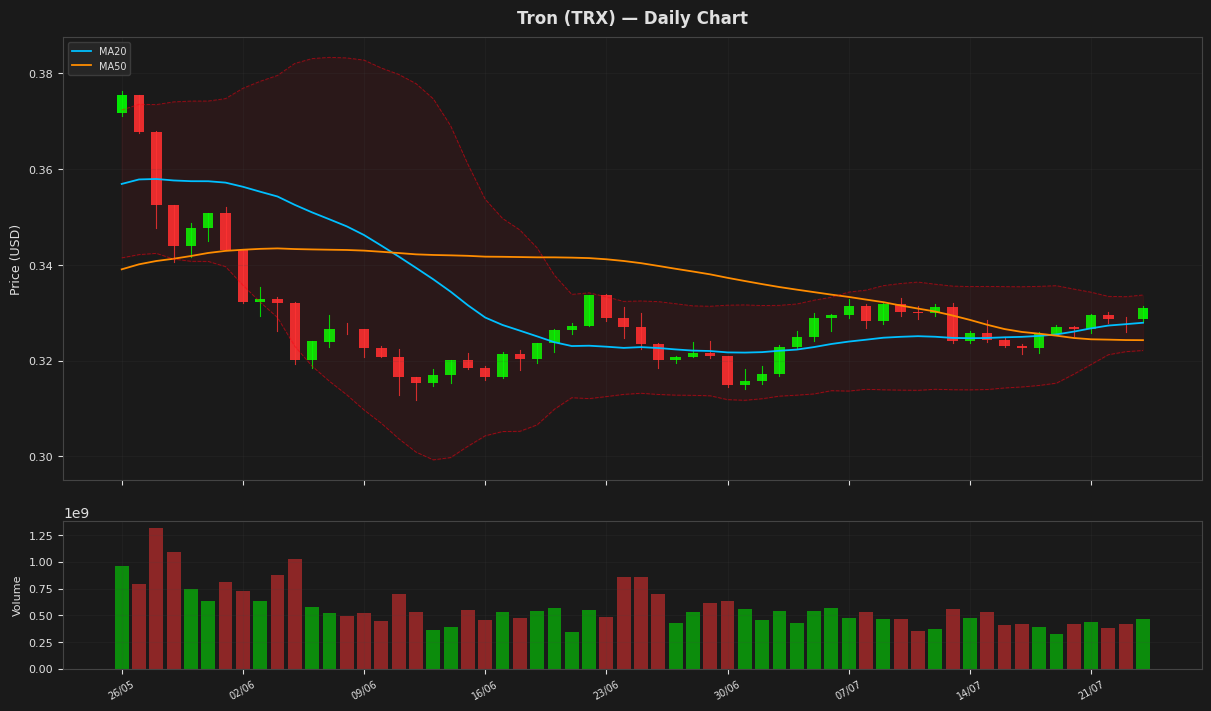Select the MA50 entry in the legend

(100, 66)
